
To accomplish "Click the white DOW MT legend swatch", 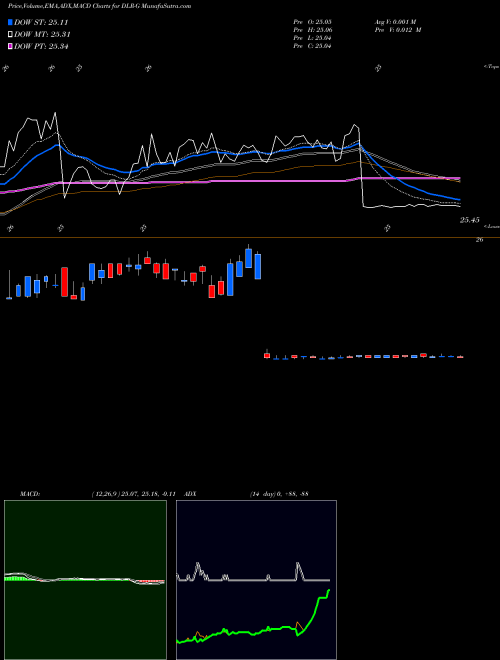I will click(x=10, y=35).
